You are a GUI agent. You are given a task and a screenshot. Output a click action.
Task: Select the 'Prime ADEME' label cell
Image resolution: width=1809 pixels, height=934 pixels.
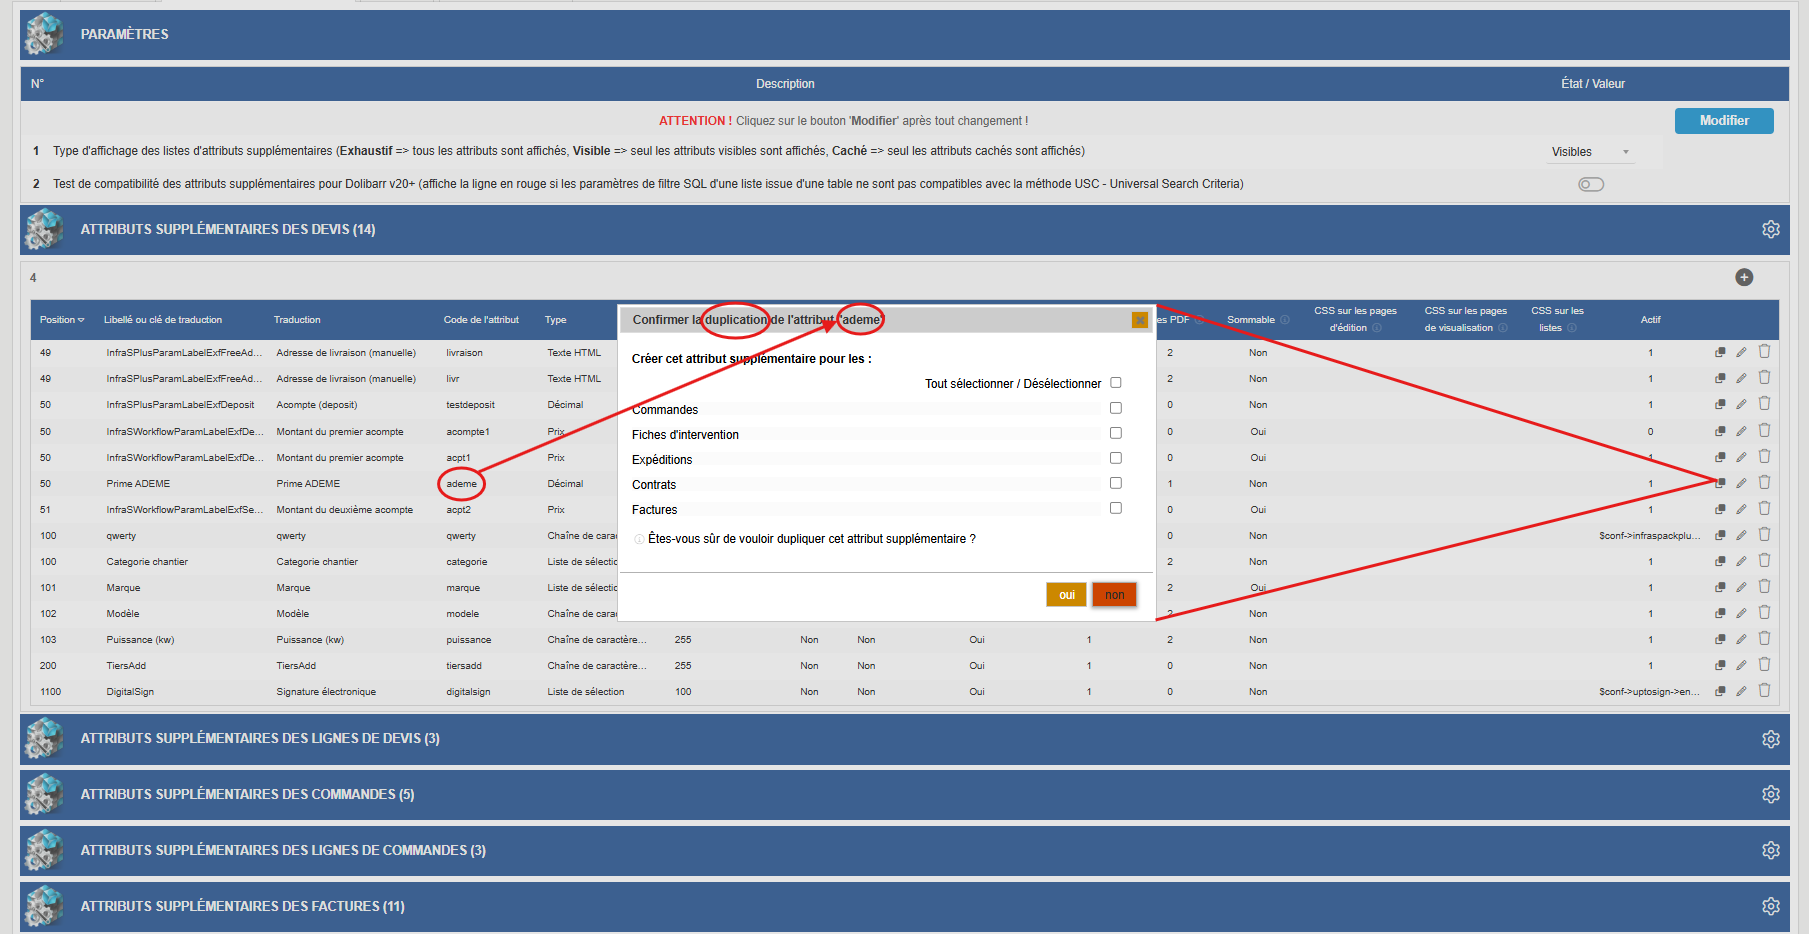click(138, 484)
